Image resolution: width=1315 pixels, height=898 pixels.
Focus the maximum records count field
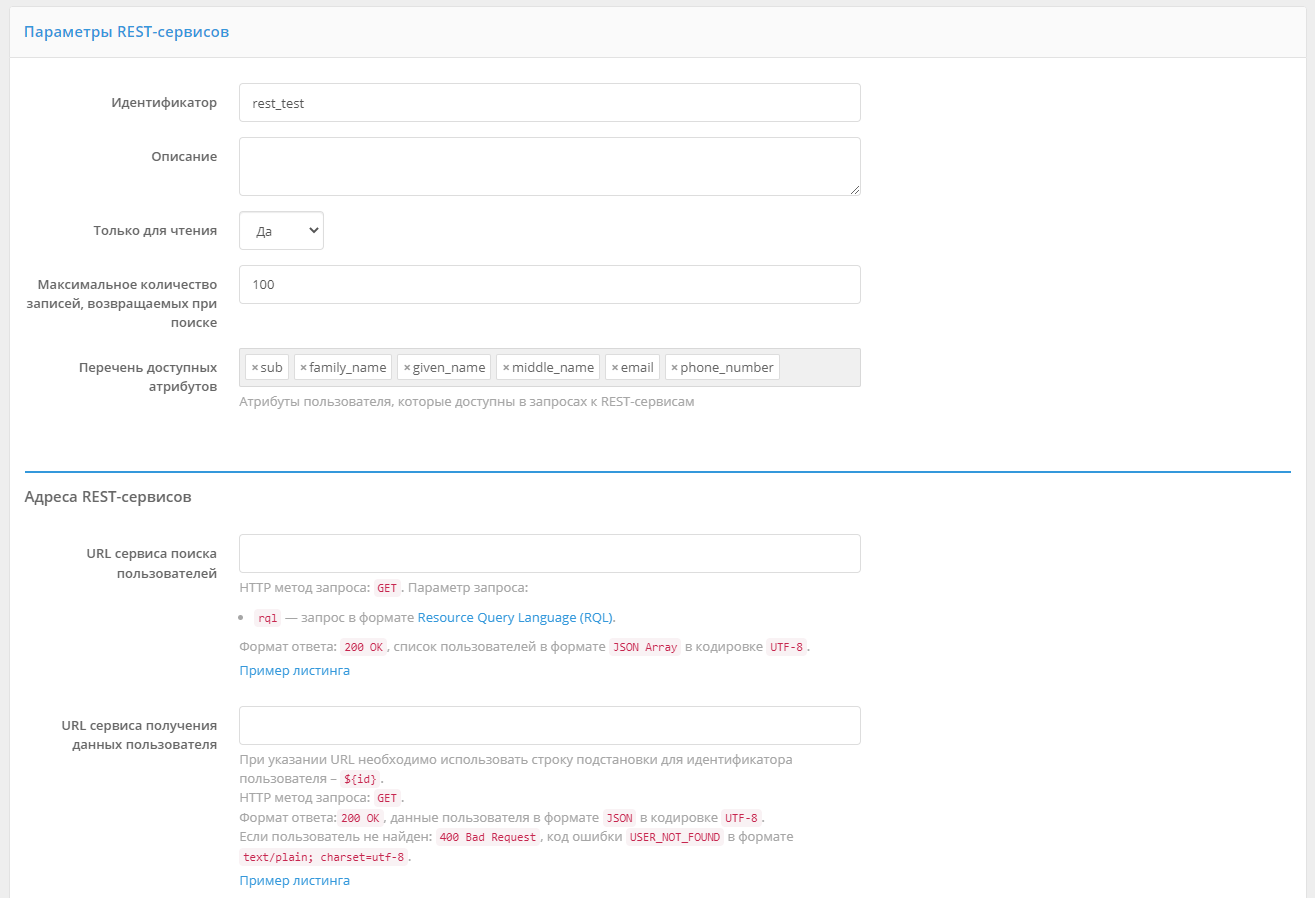click(x=549, y=284)
